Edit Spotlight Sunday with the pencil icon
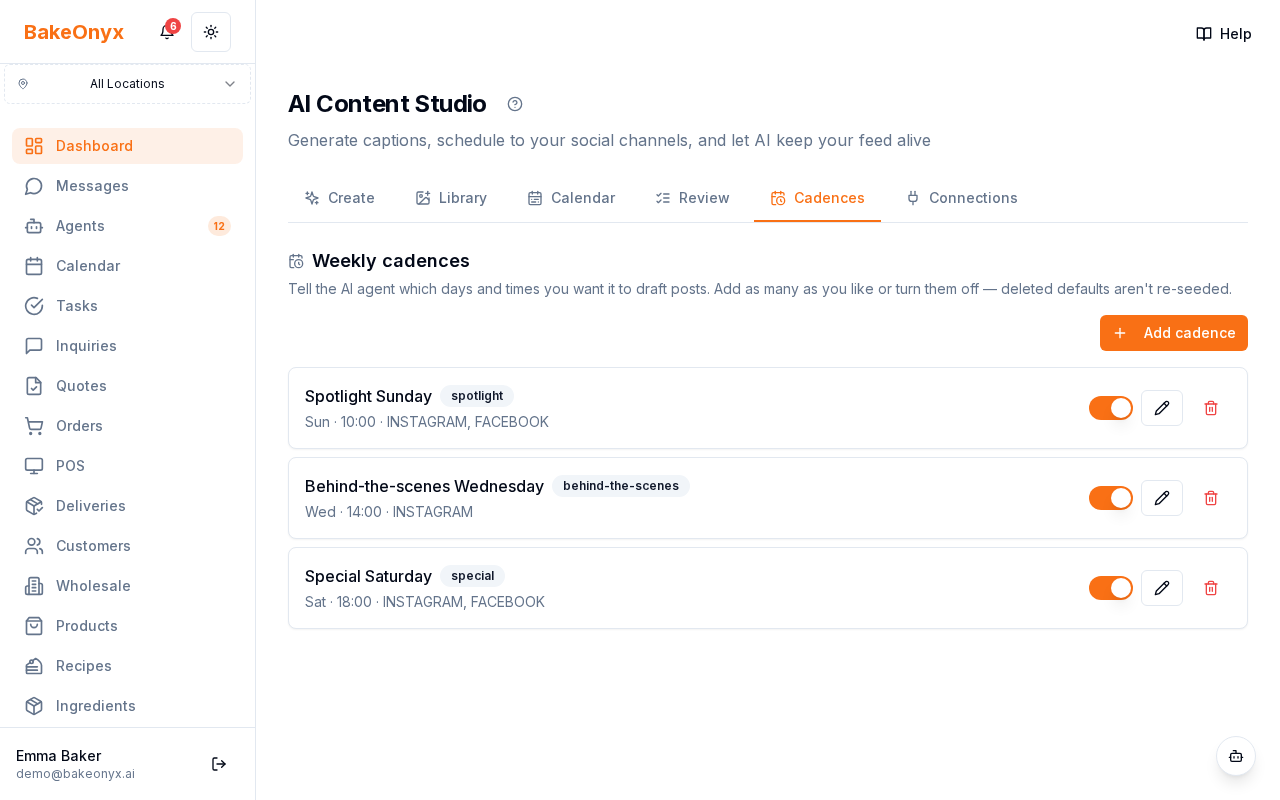 [1162, 408]
